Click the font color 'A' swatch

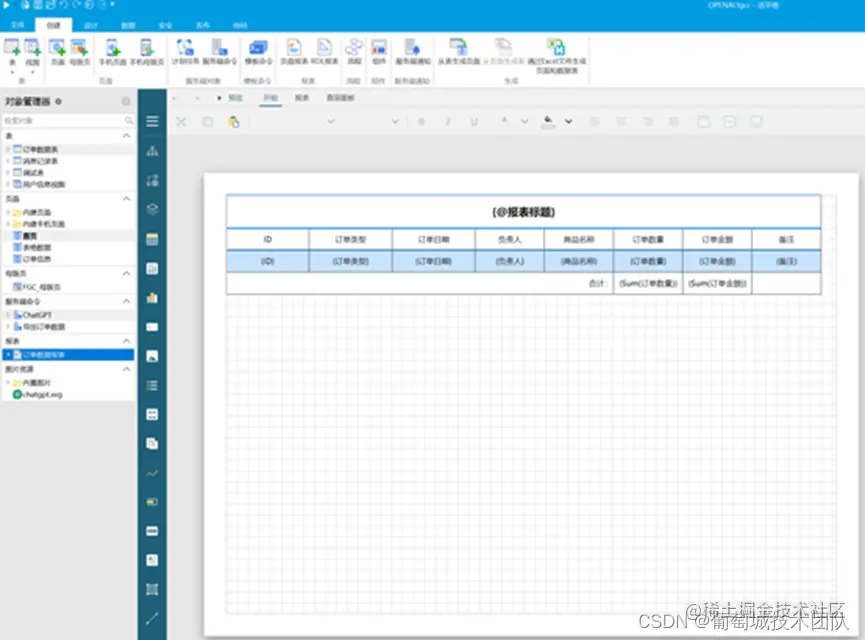(504, 121)
